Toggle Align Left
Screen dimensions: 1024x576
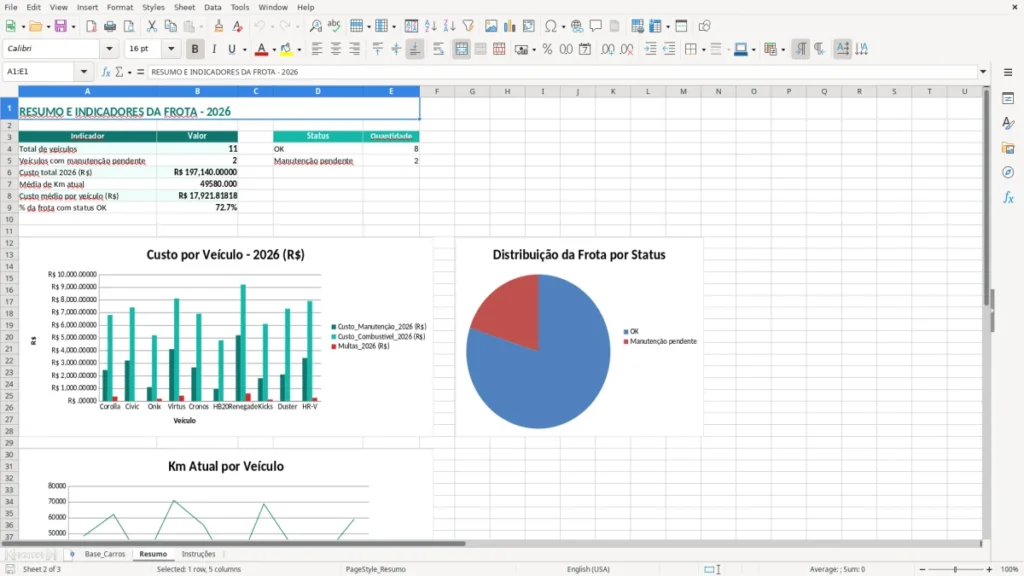pos(317,49)
